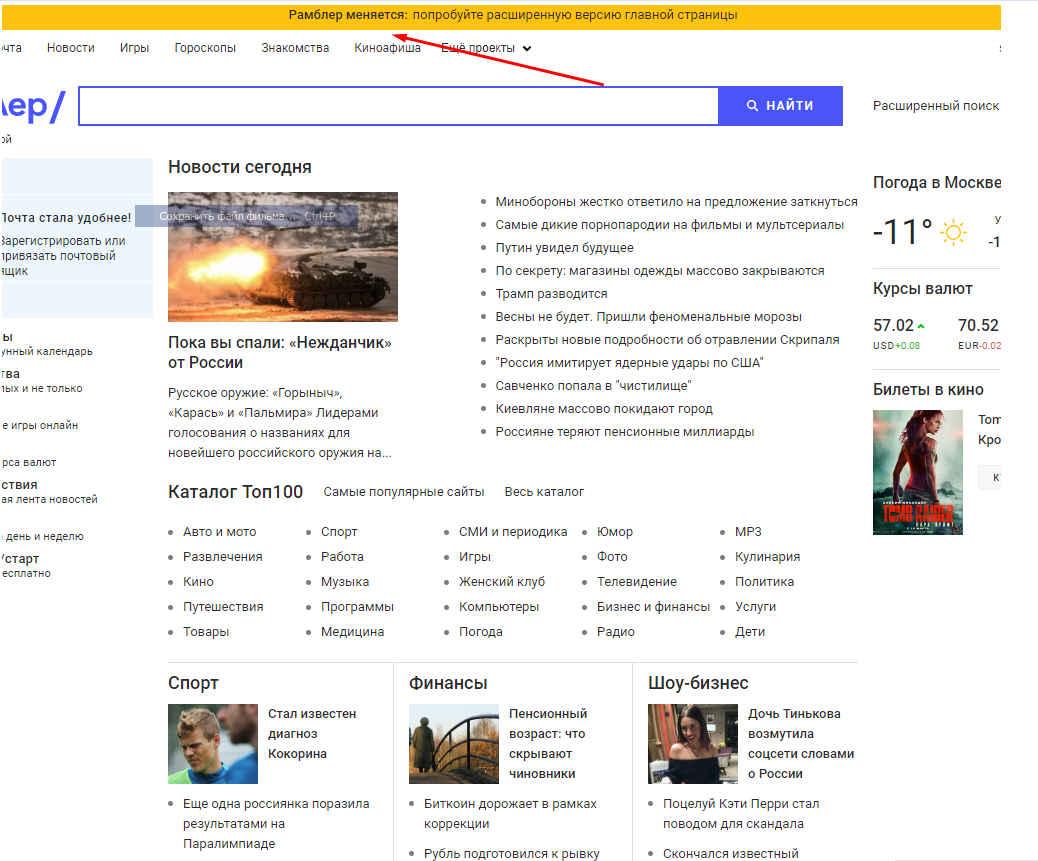Viewport: 1038px width, 861px height.
Task: Open Дочь Тинькова photo thumbnail
Action: pos(692,744)
